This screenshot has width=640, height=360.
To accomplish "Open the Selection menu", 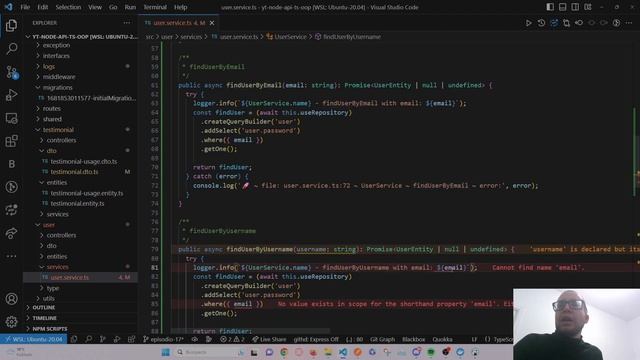I will (68, 7).
